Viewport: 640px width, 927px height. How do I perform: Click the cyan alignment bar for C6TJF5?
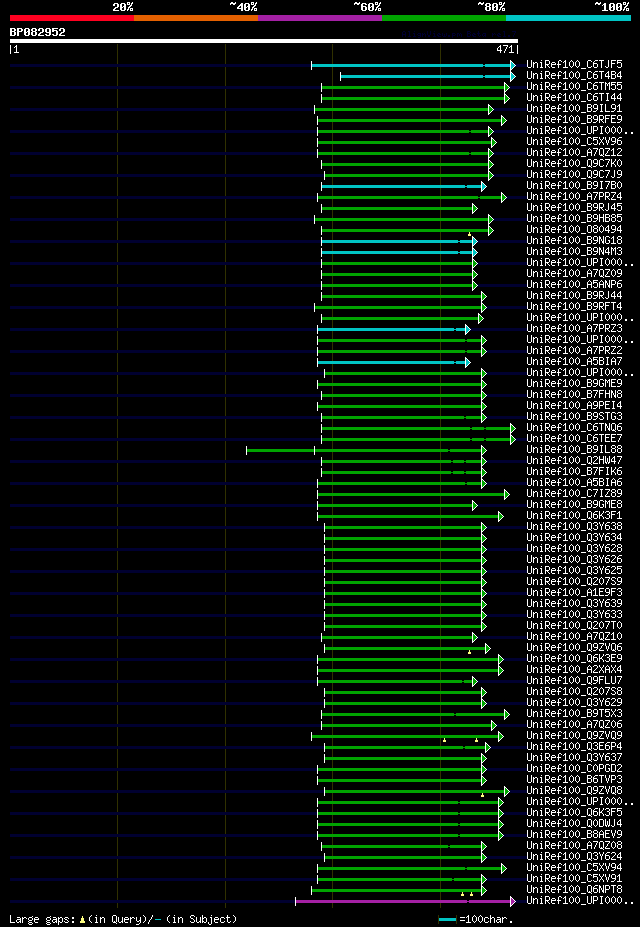pos(414,65)
